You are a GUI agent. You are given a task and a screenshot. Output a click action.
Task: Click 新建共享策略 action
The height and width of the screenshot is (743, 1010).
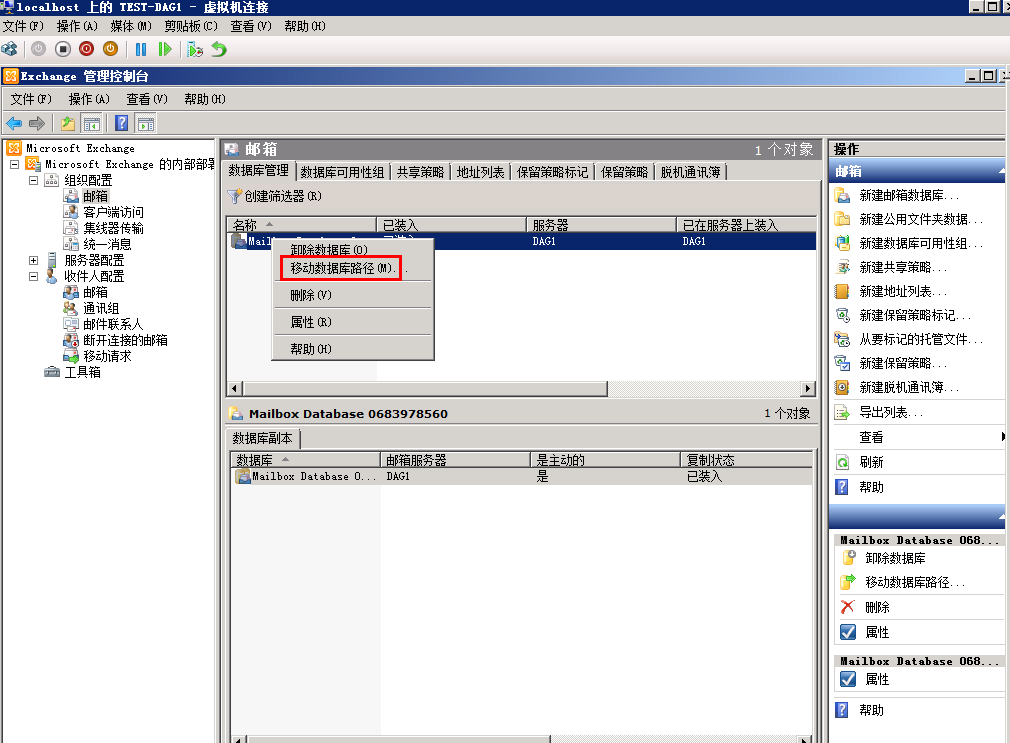pyautogui.click(x=902, y=267)
